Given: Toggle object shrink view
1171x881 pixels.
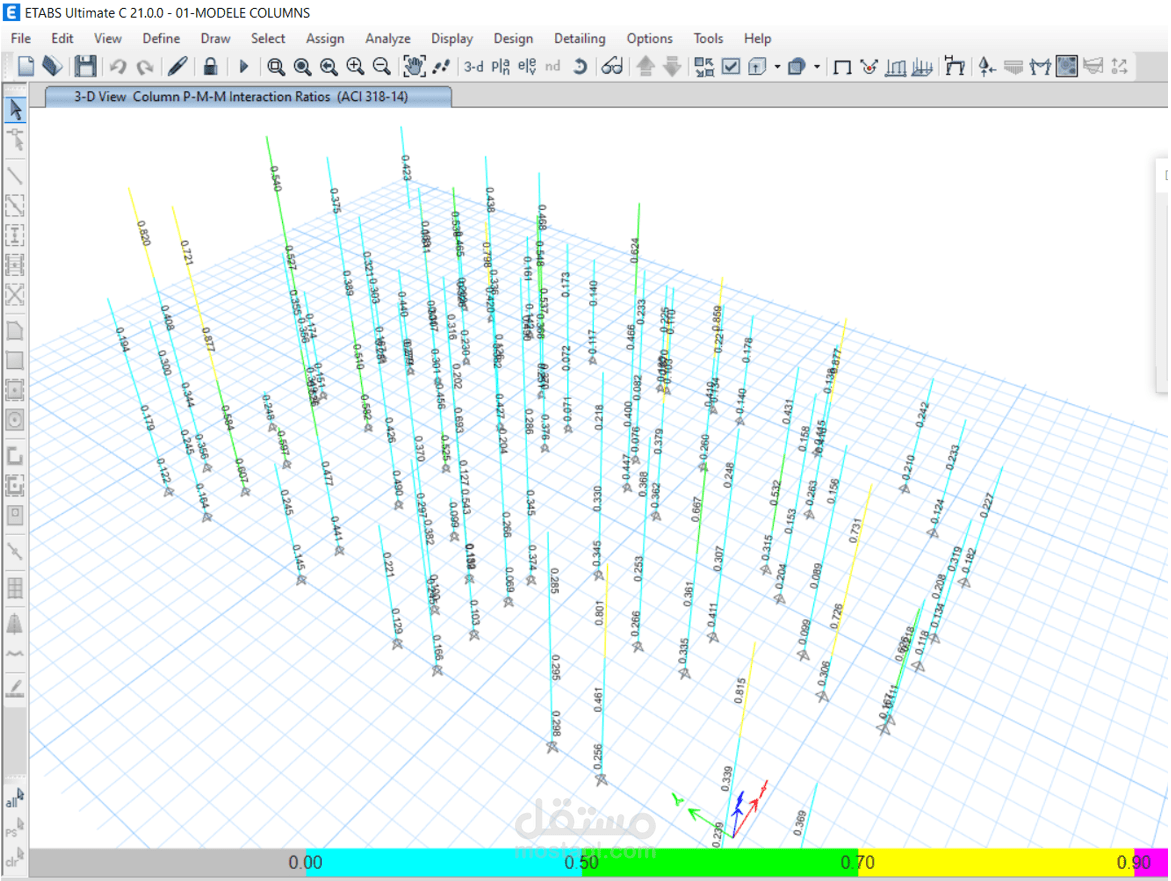Looking at the screenshot, I should click(x=704, y=66).
